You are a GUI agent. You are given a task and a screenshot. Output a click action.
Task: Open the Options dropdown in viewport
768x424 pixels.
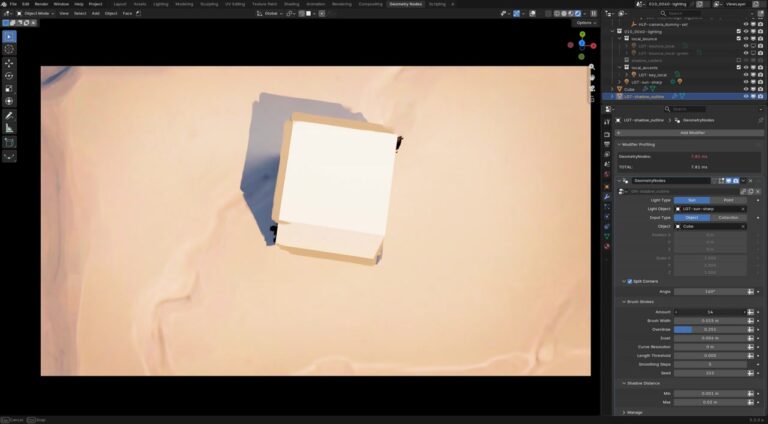click(586, 23)
